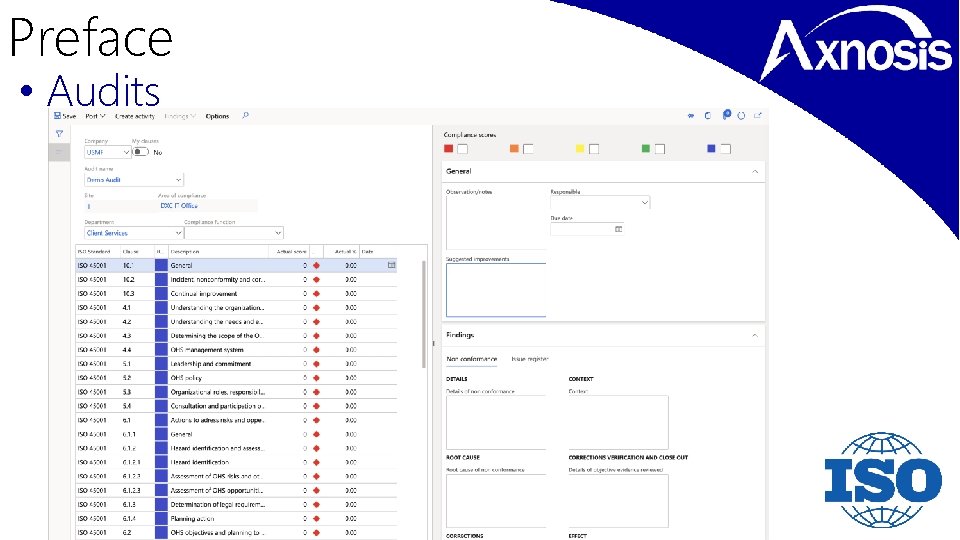Sort by the Description column header
Image resolution: width=960 pixels, height=540 pixels.
[x=185, y=252]
